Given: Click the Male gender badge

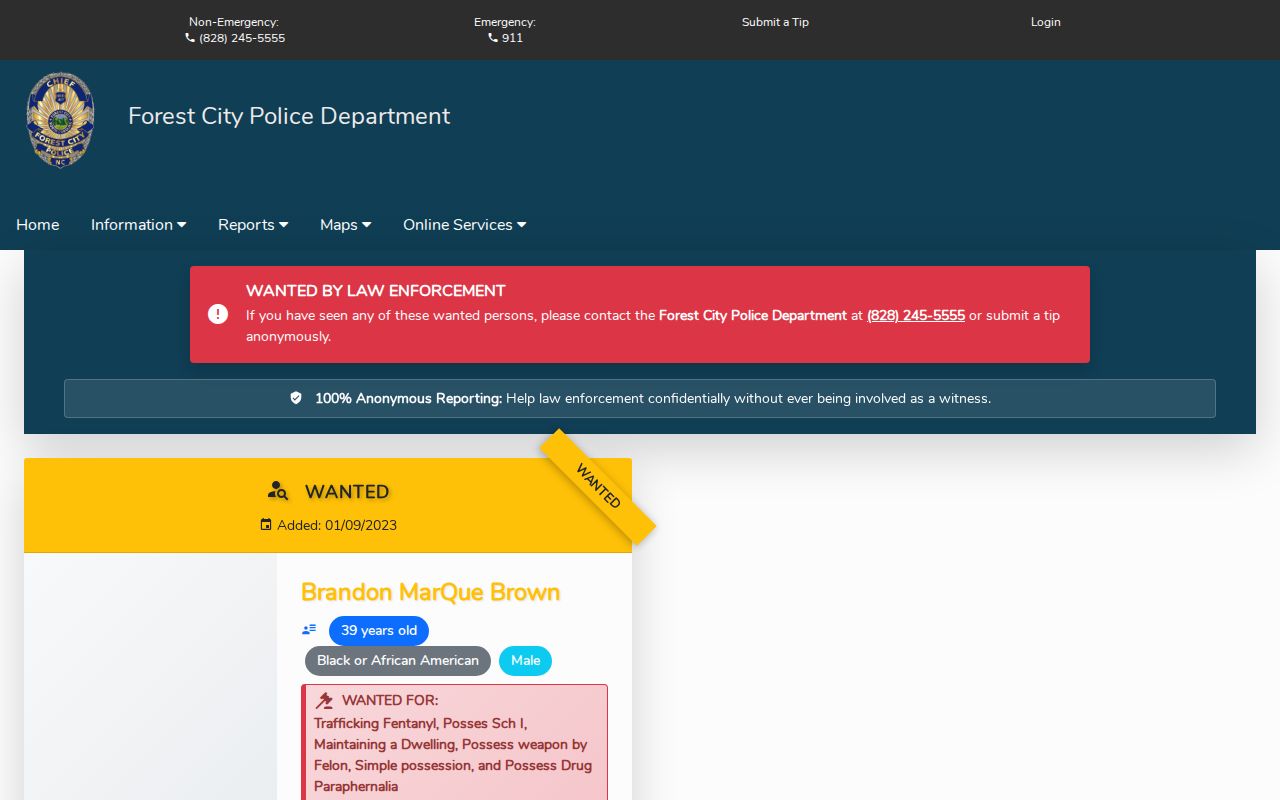Looking at the screenshot, I should click(526, 661).
